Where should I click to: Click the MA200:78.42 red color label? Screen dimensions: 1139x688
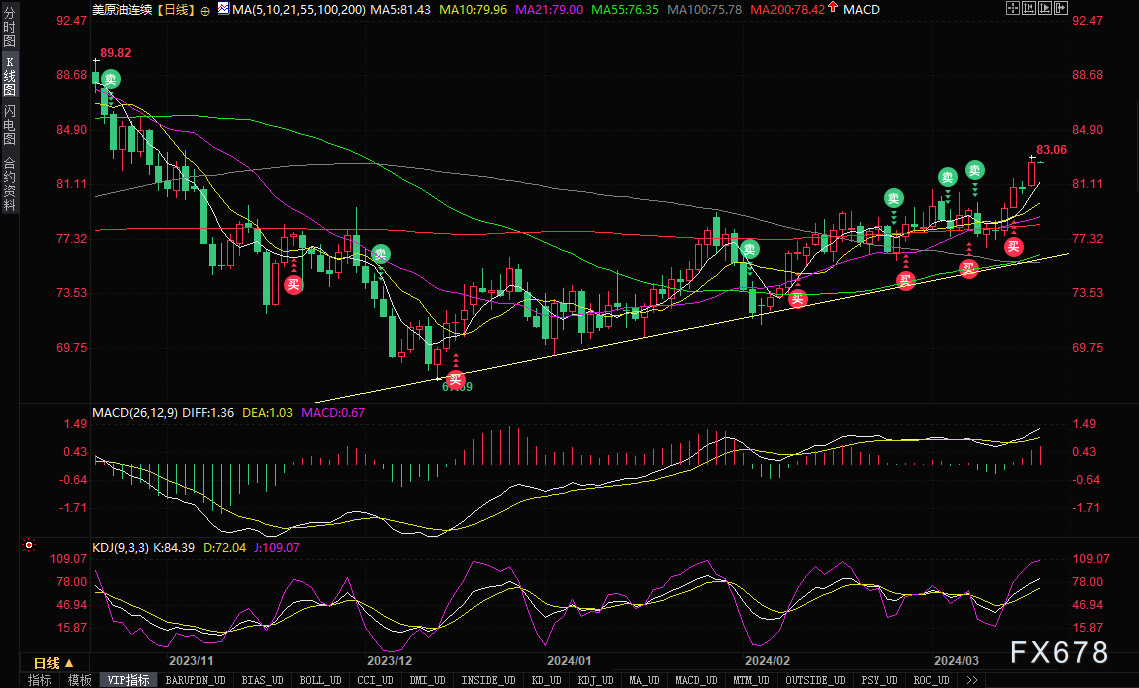787,9
